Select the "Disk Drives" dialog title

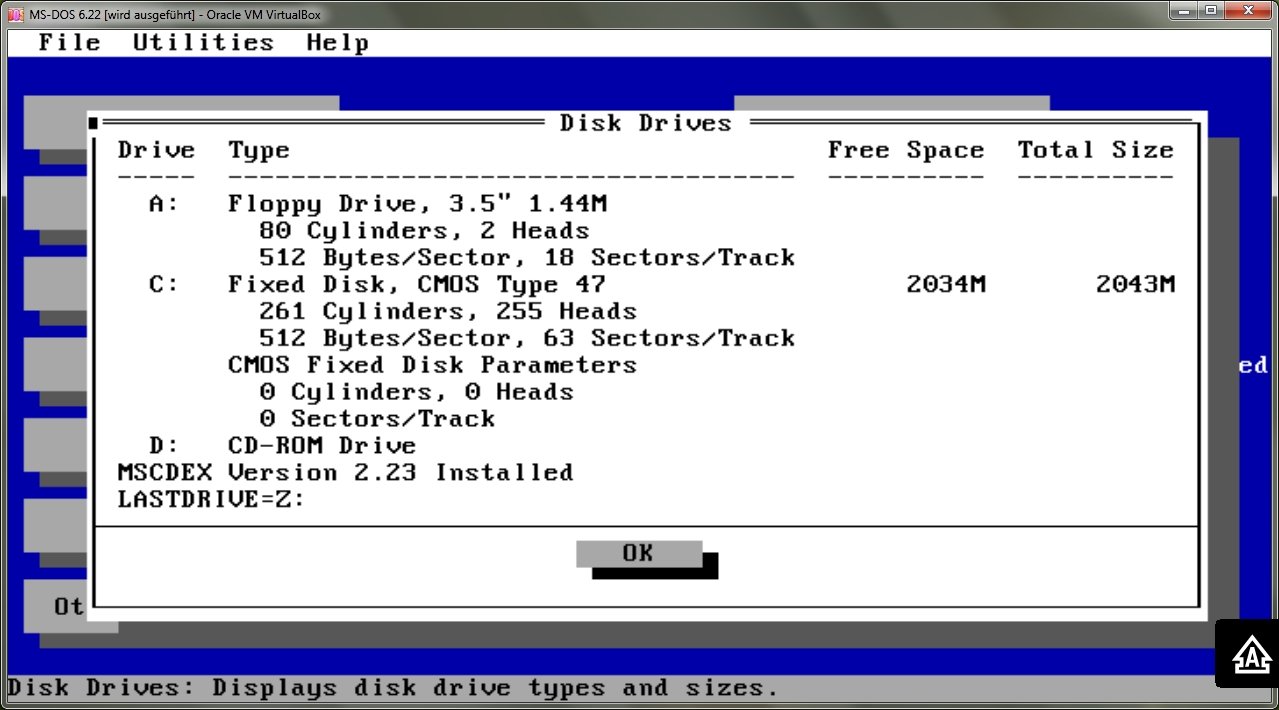tap(646, 123)
